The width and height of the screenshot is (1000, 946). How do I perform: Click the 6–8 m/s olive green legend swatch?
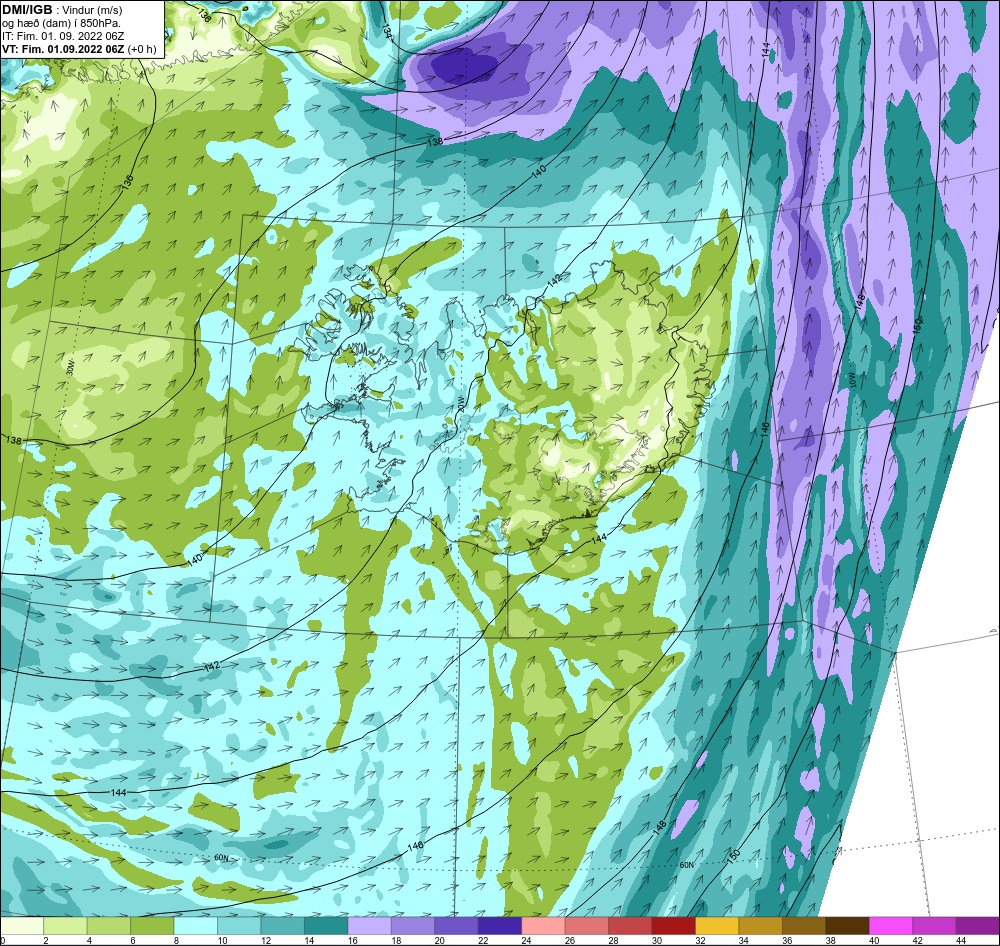pos(152,926)
